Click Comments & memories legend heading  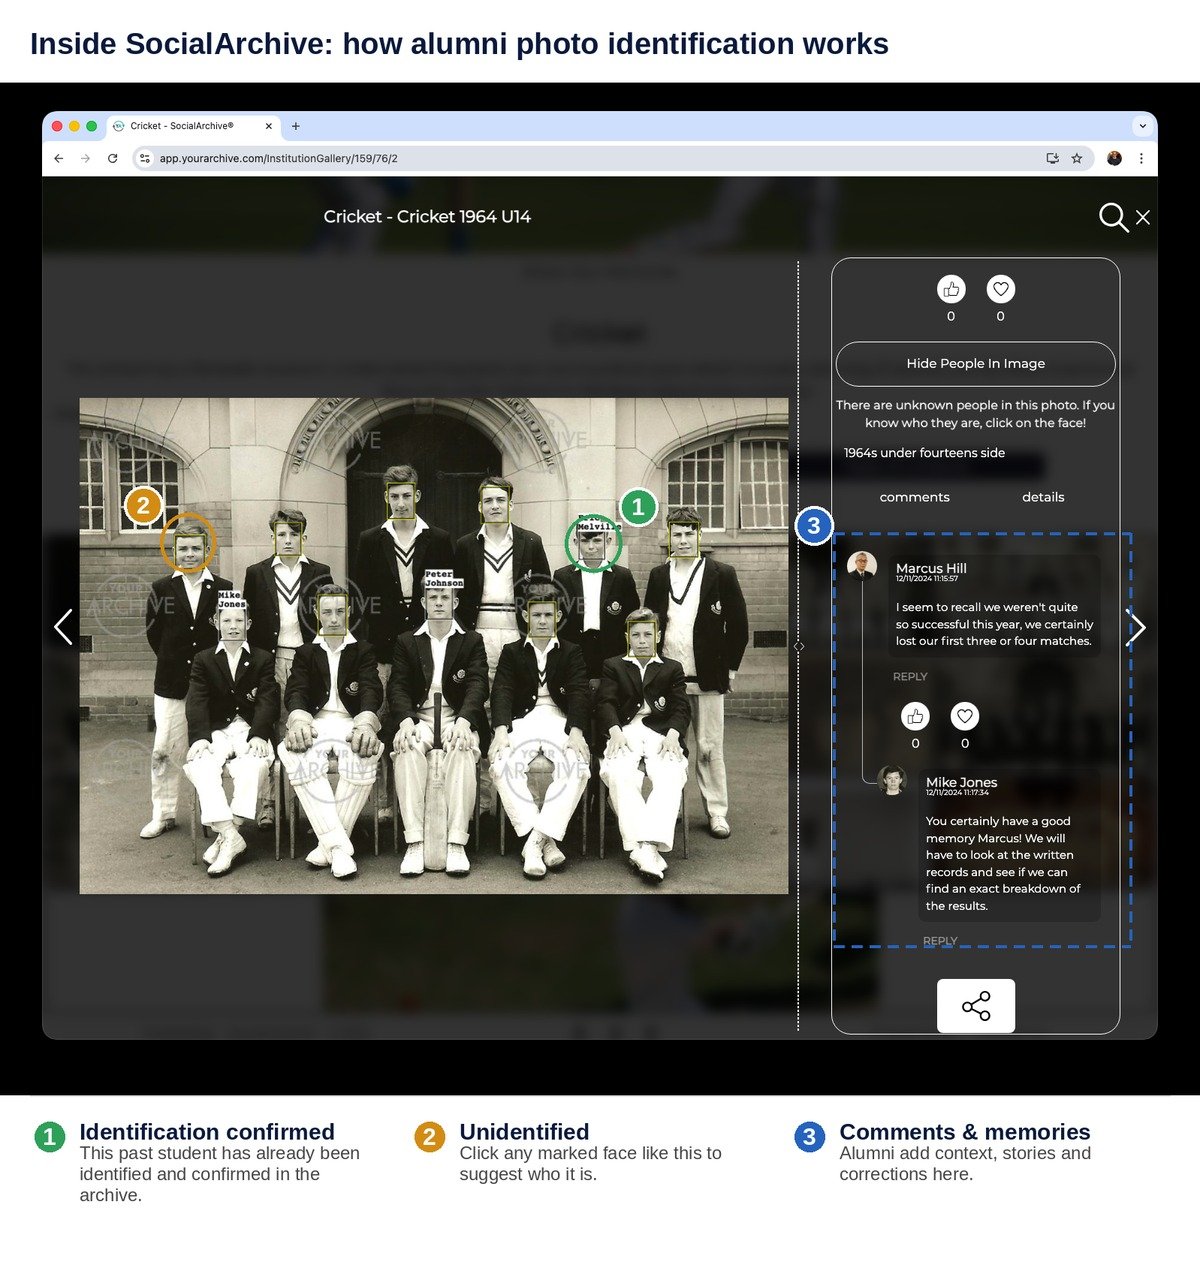[x=965, y=1132]
